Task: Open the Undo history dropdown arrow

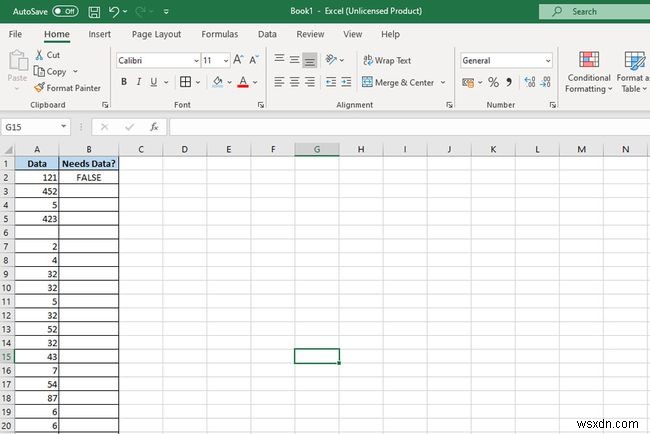Action: pyautogui.click(x=125, y=12)
